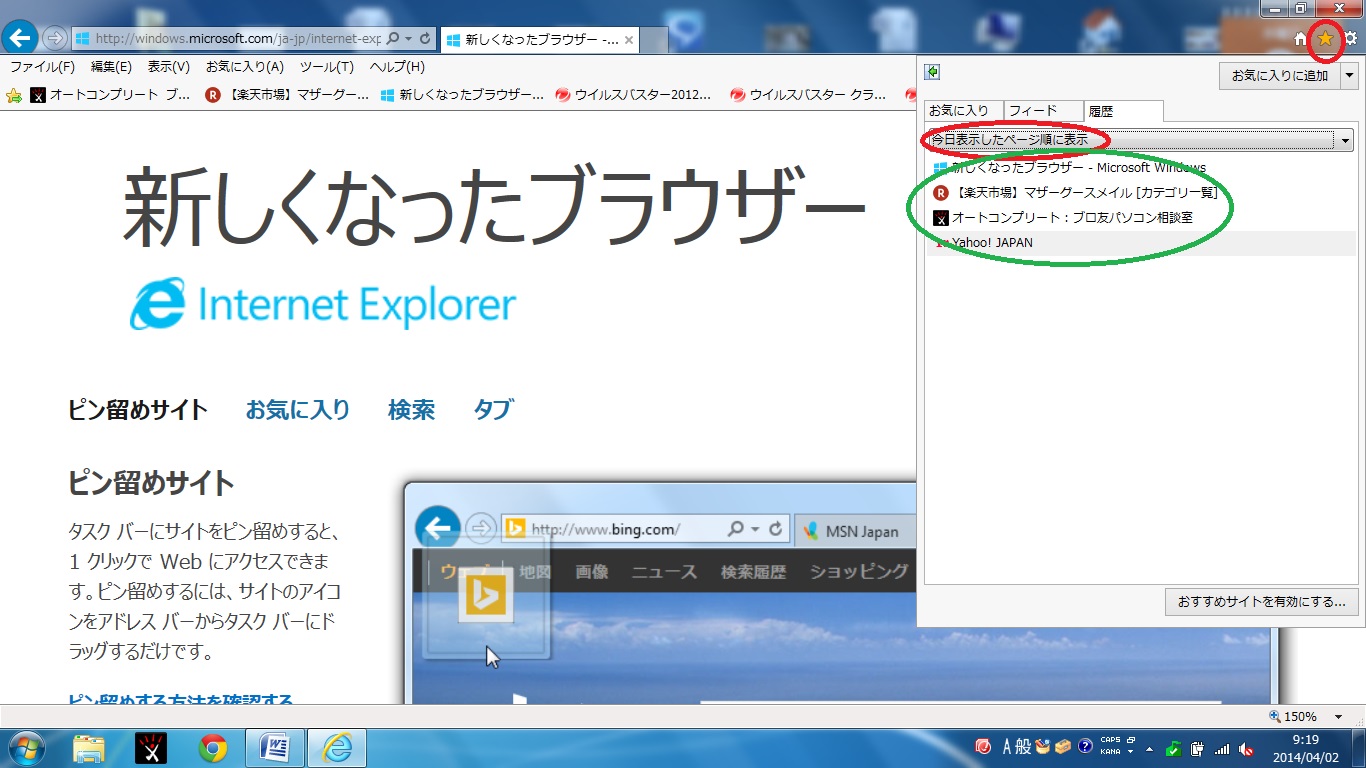Go to the タブ page section link
This screenshot has width=1366, height=768.
tap(493, 410)
